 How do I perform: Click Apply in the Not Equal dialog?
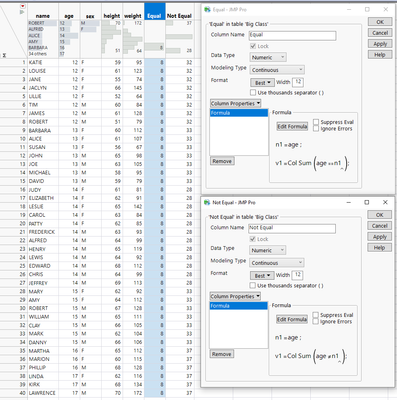pos(380,237)
